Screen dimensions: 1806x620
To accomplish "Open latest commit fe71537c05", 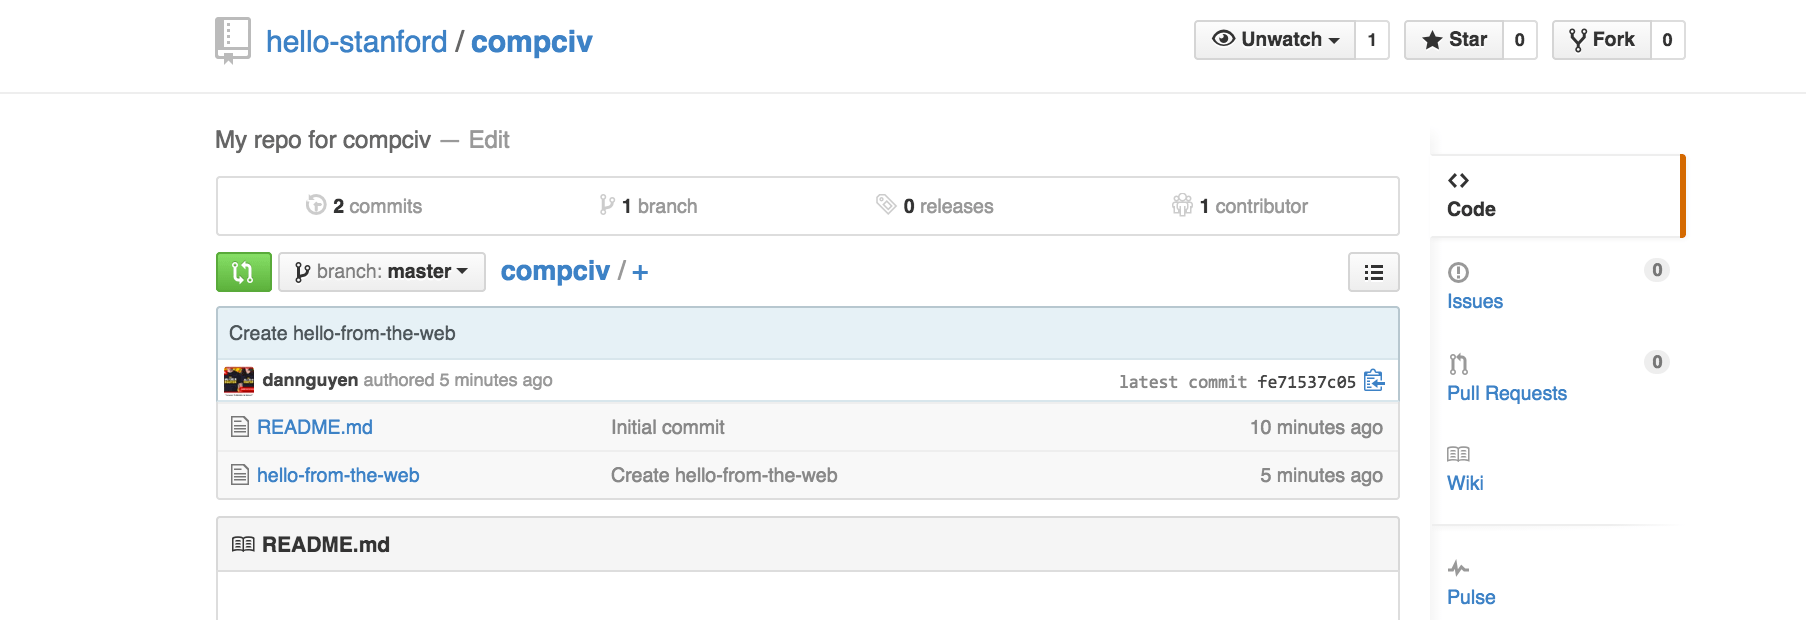I will point(1306,382).
